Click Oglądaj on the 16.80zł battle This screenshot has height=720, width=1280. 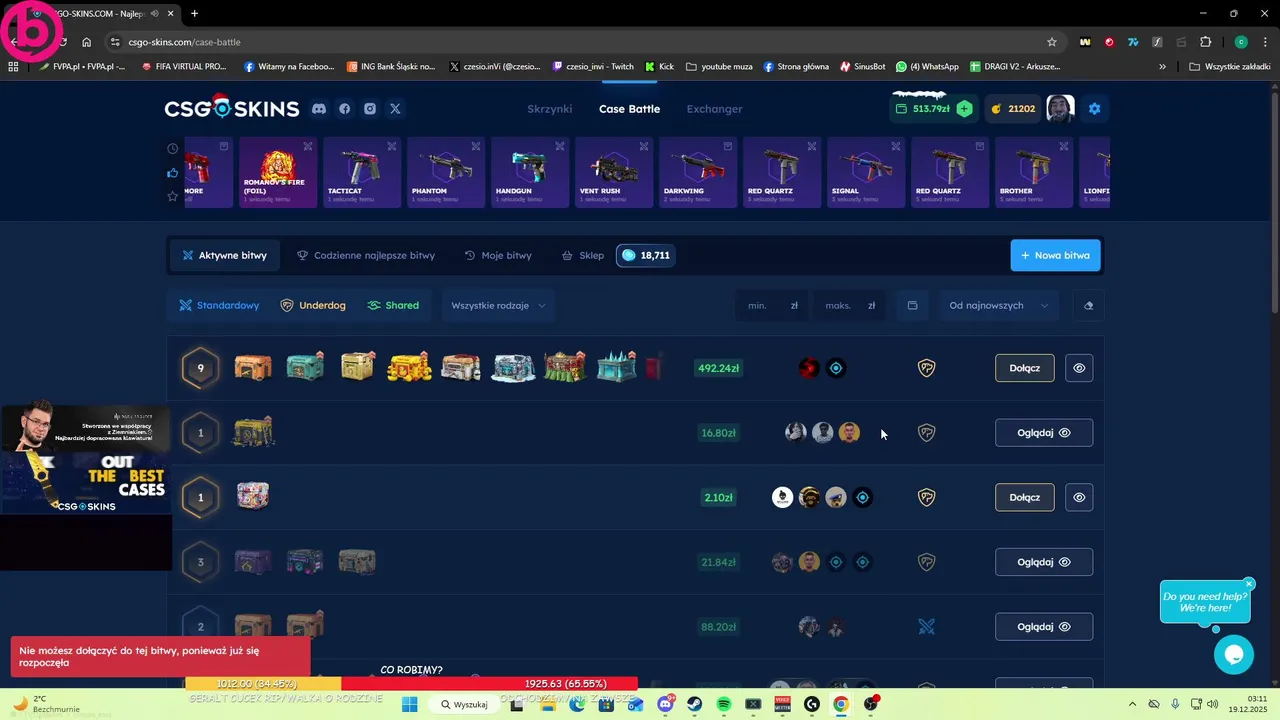coord(1044,433)
